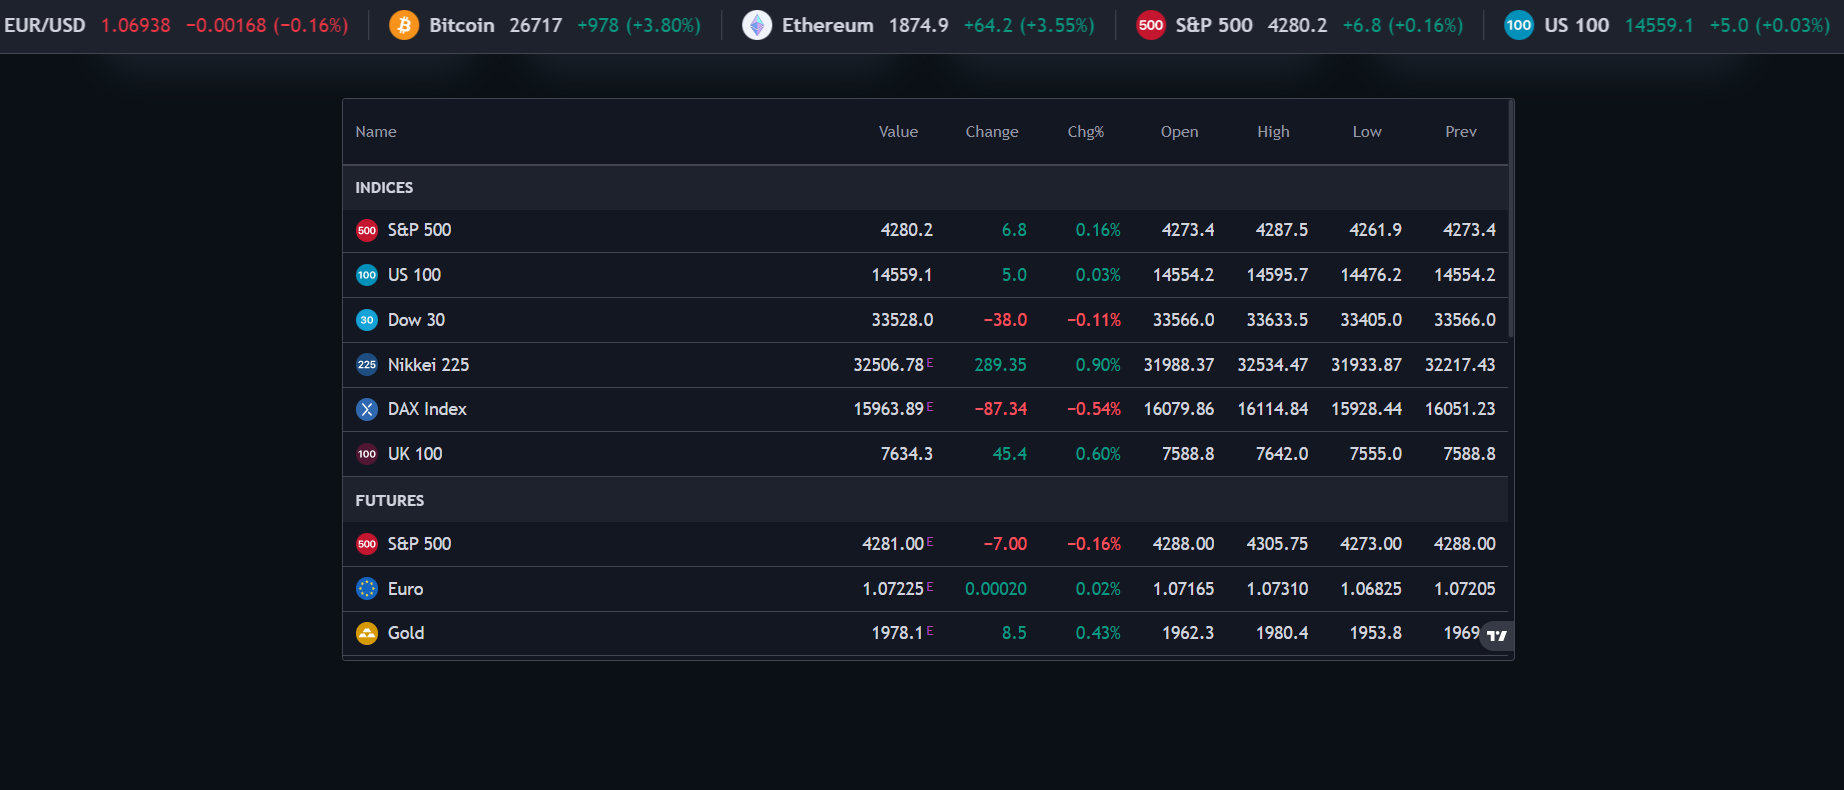
Task: Click the US 100 icon in the top ticker
Action: (x=1519, y=25)
